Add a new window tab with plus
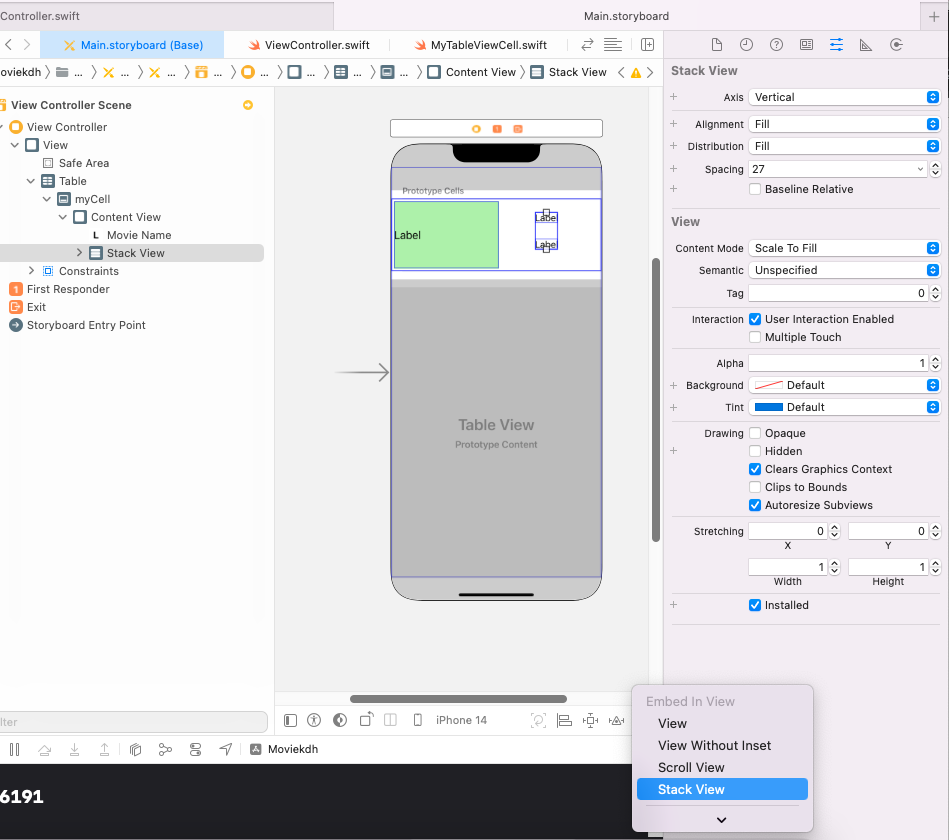 (934, 16)
